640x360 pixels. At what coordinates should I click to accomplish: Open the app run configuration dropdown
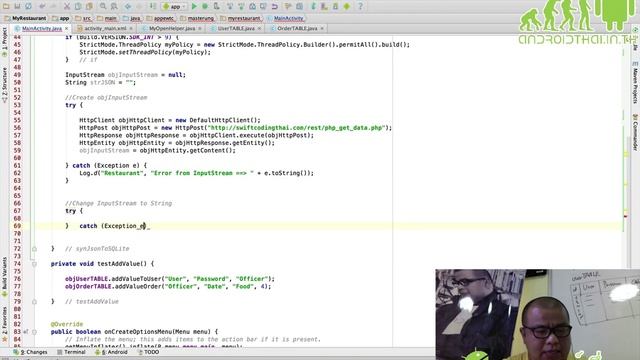pyautogui.click(x=174, y=7)
